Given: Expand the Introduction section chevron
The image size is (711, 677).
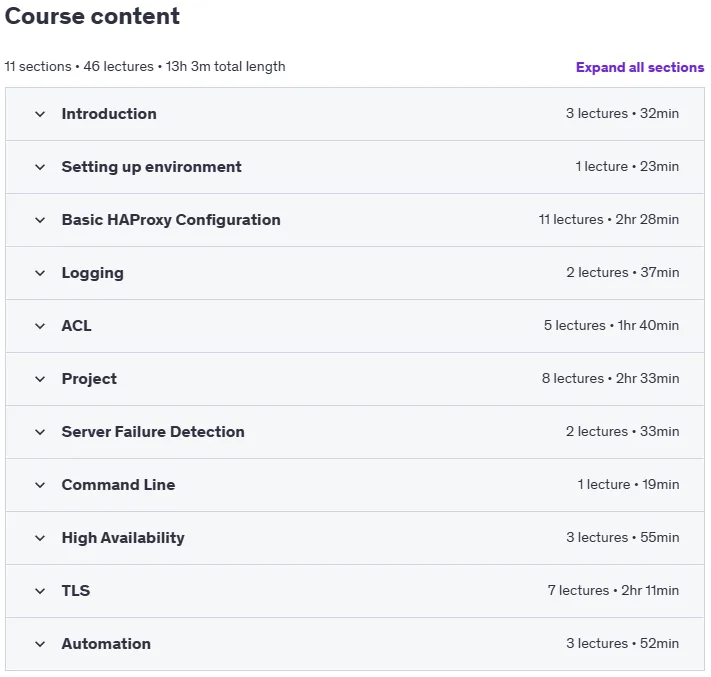Looking at the screenshot, I should pos(40,114).
